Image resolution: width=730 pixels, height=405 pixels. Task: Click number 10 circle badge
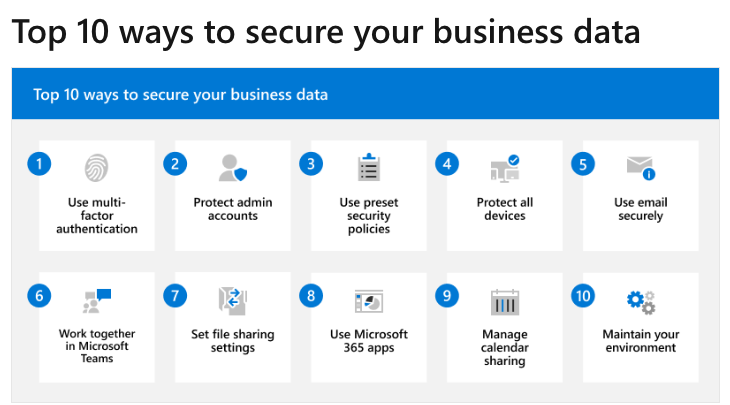click(583, 296)
